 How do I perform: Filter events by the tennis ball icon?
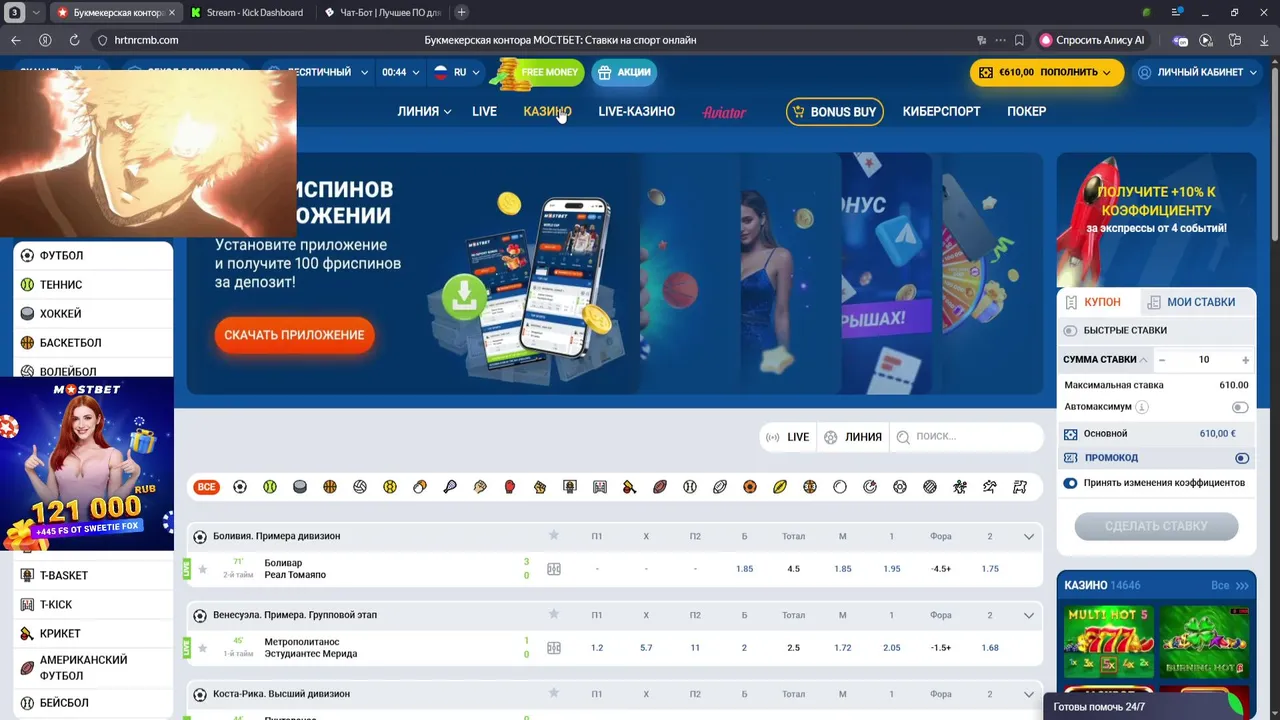point(270,487)
